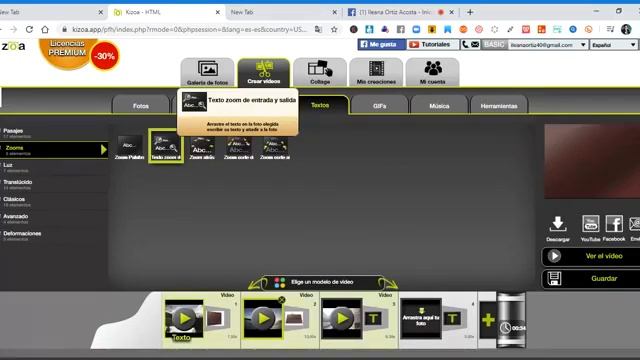
Task: Open a new Chrome tab with plus
Action: click(x=470, y=12)
